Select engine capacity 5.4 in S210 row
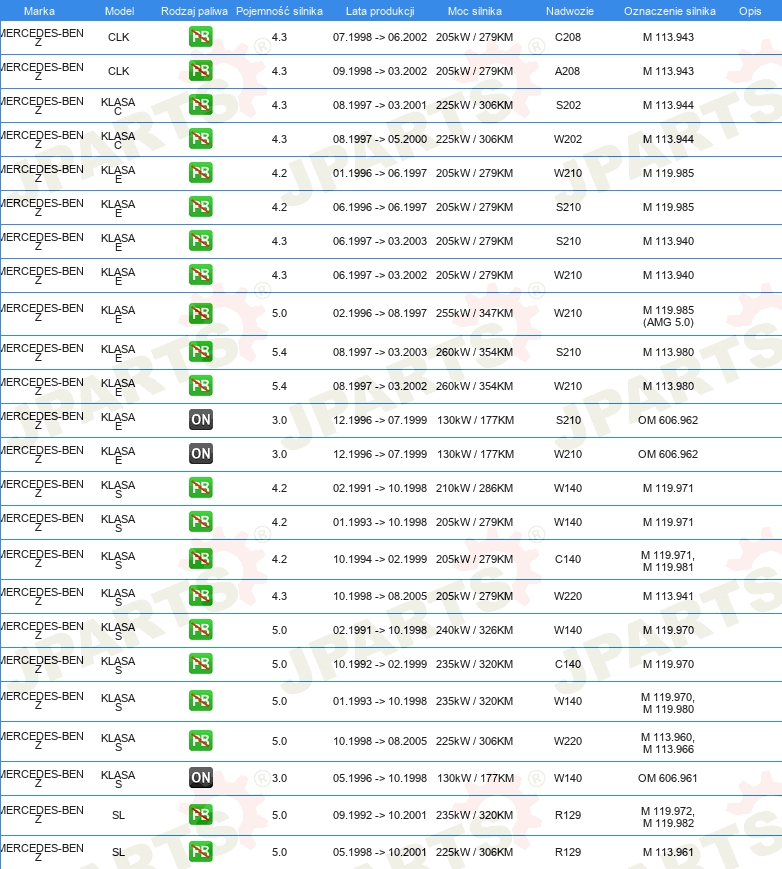Image resolution: width=782 pixels, height=869 pixels. 279,352
